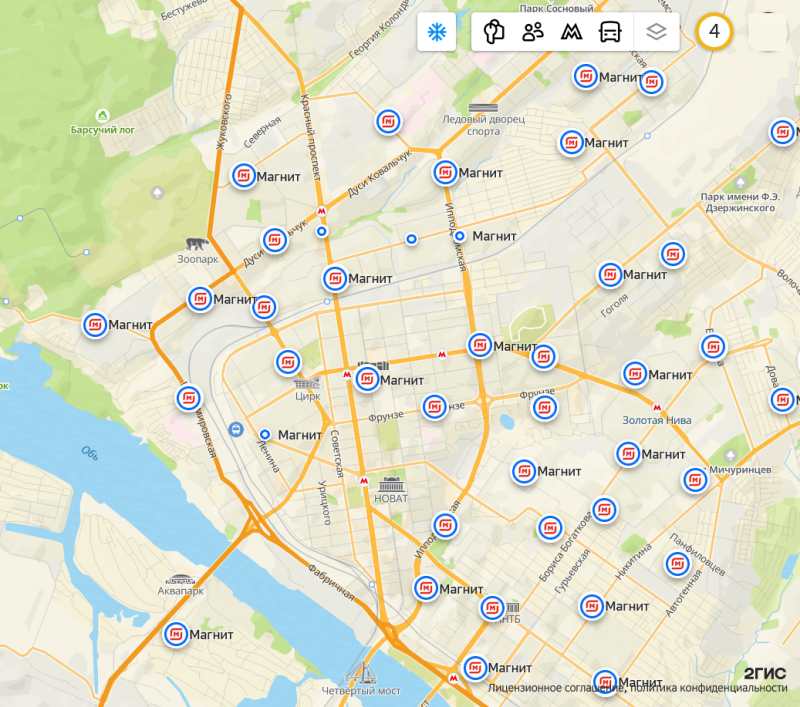Select Магнит marker near Жуковского street
Screen dimensions: 800x707
tap(244, 176)
